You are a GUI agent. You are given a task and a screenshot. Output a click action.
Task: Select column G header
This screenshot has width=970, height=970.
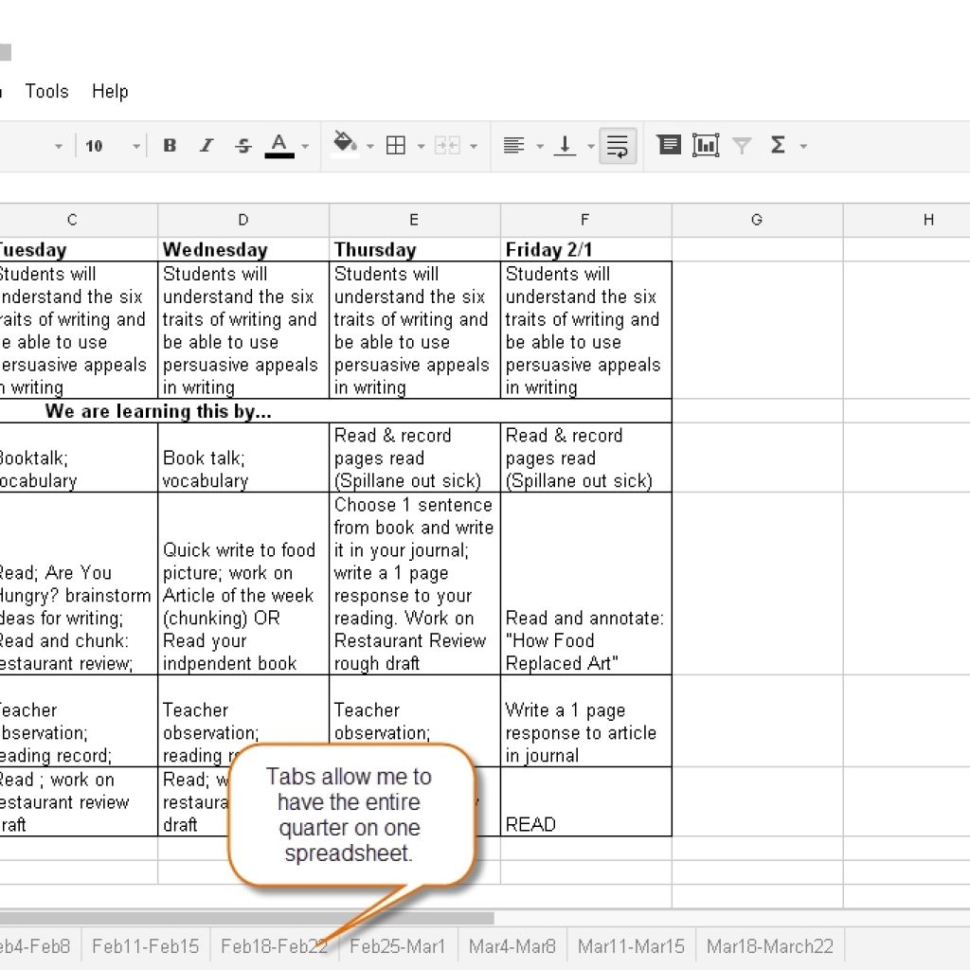coord(757,220)
